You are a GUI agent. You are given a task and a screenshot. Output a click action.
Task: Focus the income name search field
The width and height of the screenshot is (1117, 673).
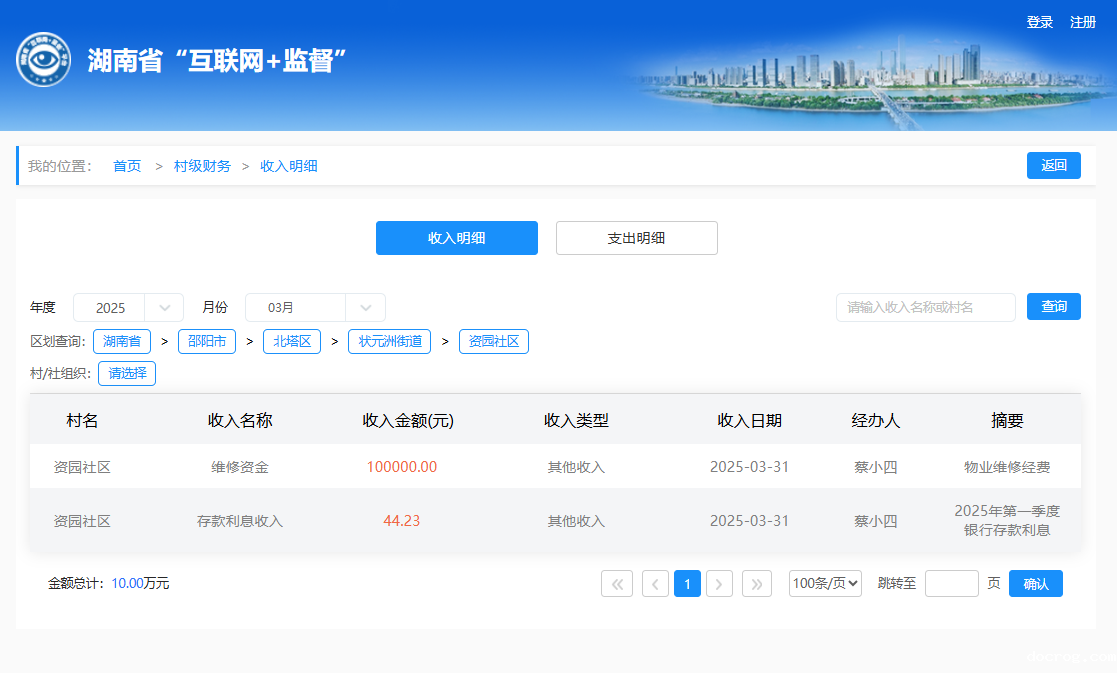point(925,307)
